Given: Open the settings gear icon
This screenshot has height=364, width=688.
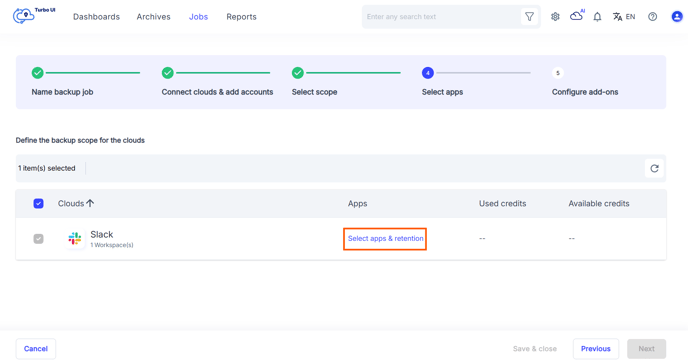Looking at the screenshot, I should click(x=555, y=17).
